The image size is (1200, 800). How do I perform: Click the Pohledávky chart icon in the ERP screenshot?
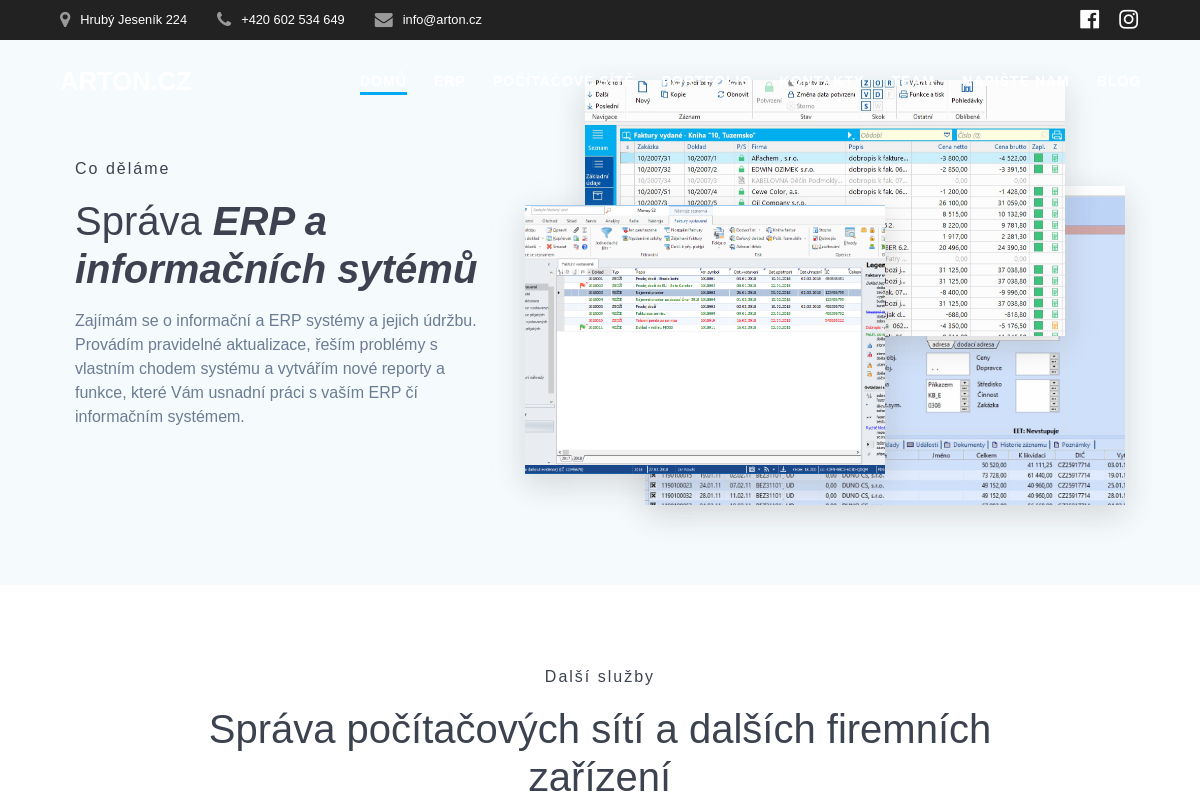[x=966, y=90]
